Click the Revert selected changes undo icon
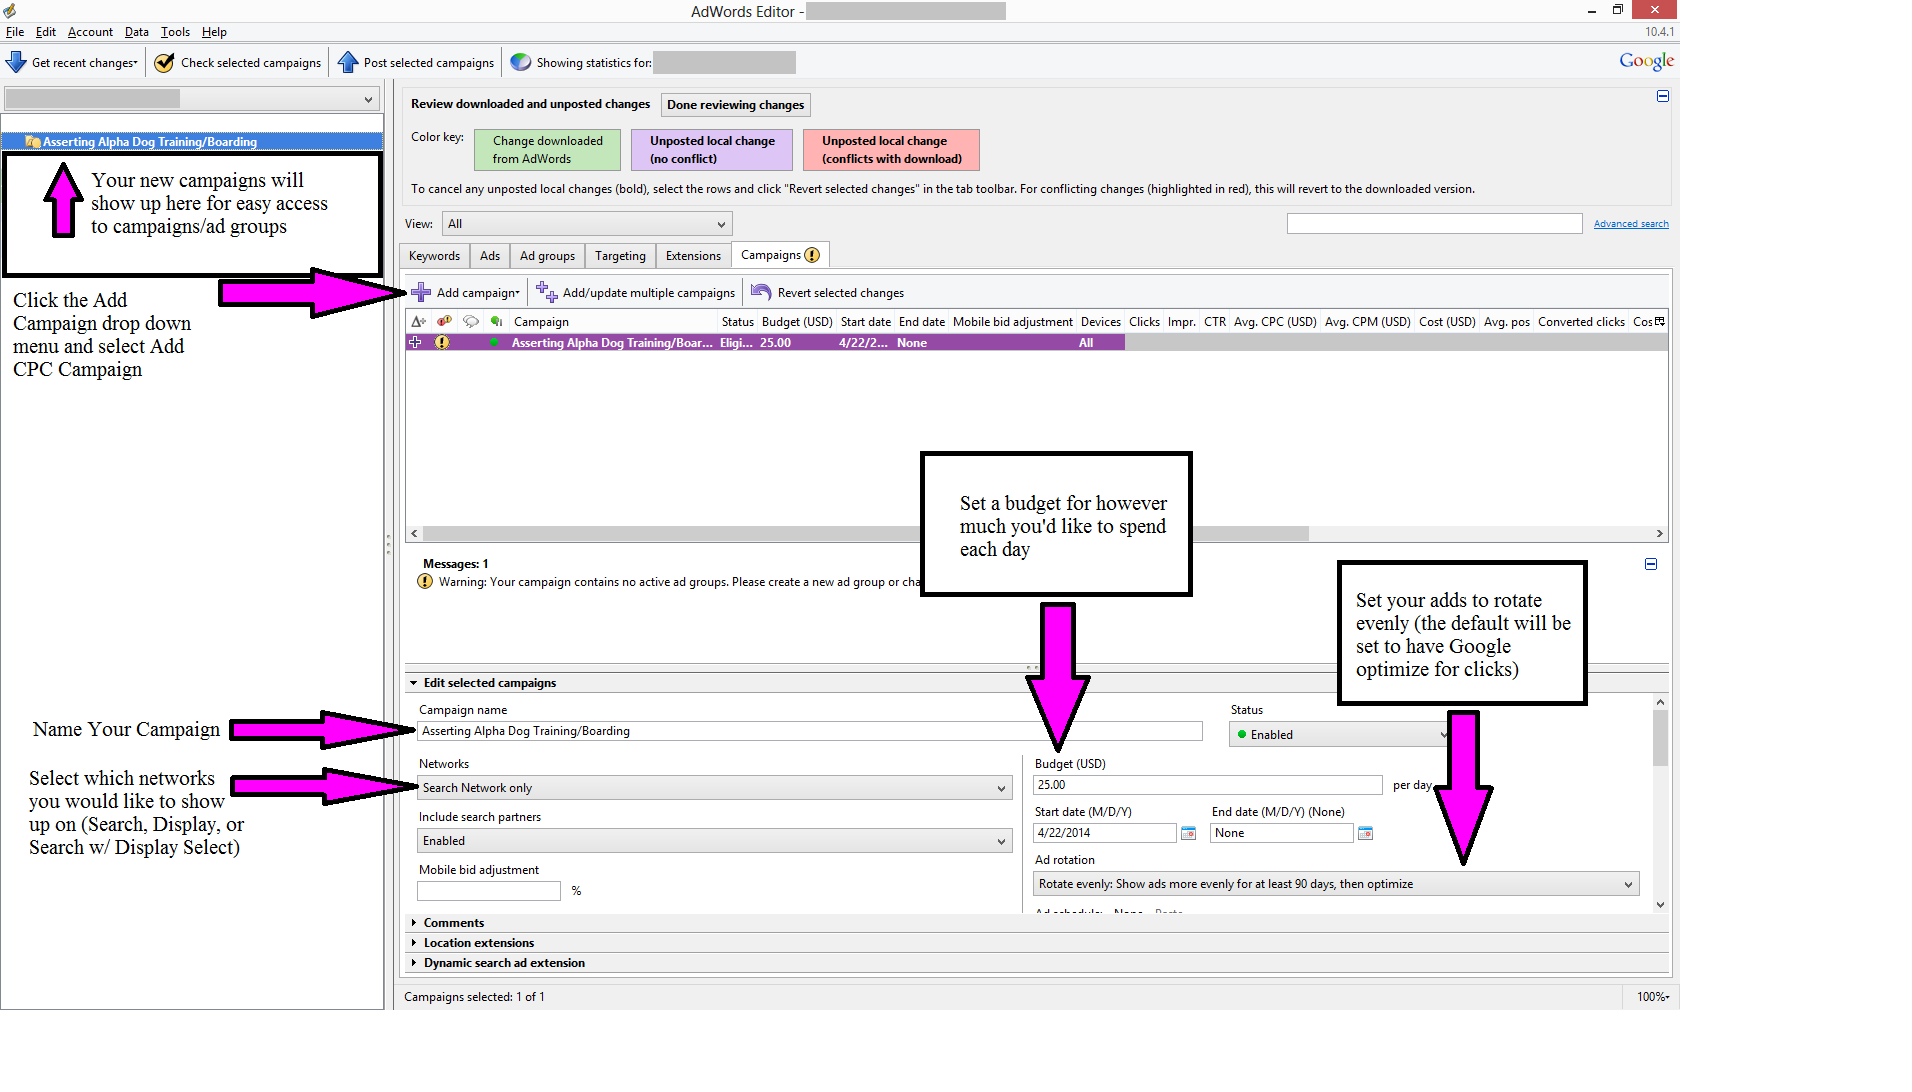1912x1092 pixels. pos(761,292)
